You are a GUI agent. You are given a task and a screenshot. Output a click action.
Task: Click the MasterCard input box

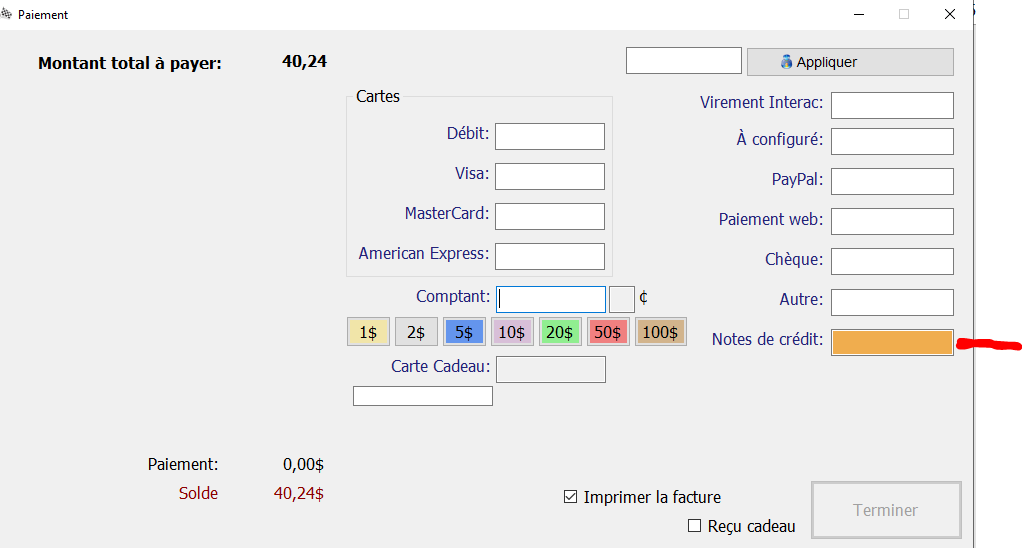click(549, 216)
